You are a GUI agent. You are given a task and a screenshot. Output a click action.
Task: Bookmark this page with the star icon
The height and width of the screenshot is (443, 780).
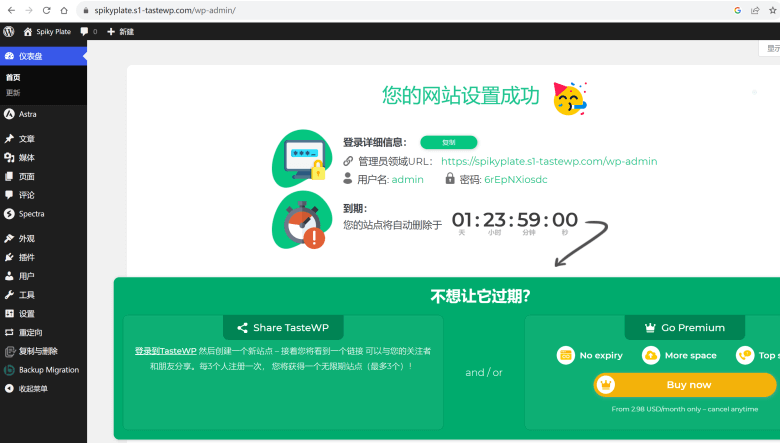pyautogui.click(x=773, y=10)
